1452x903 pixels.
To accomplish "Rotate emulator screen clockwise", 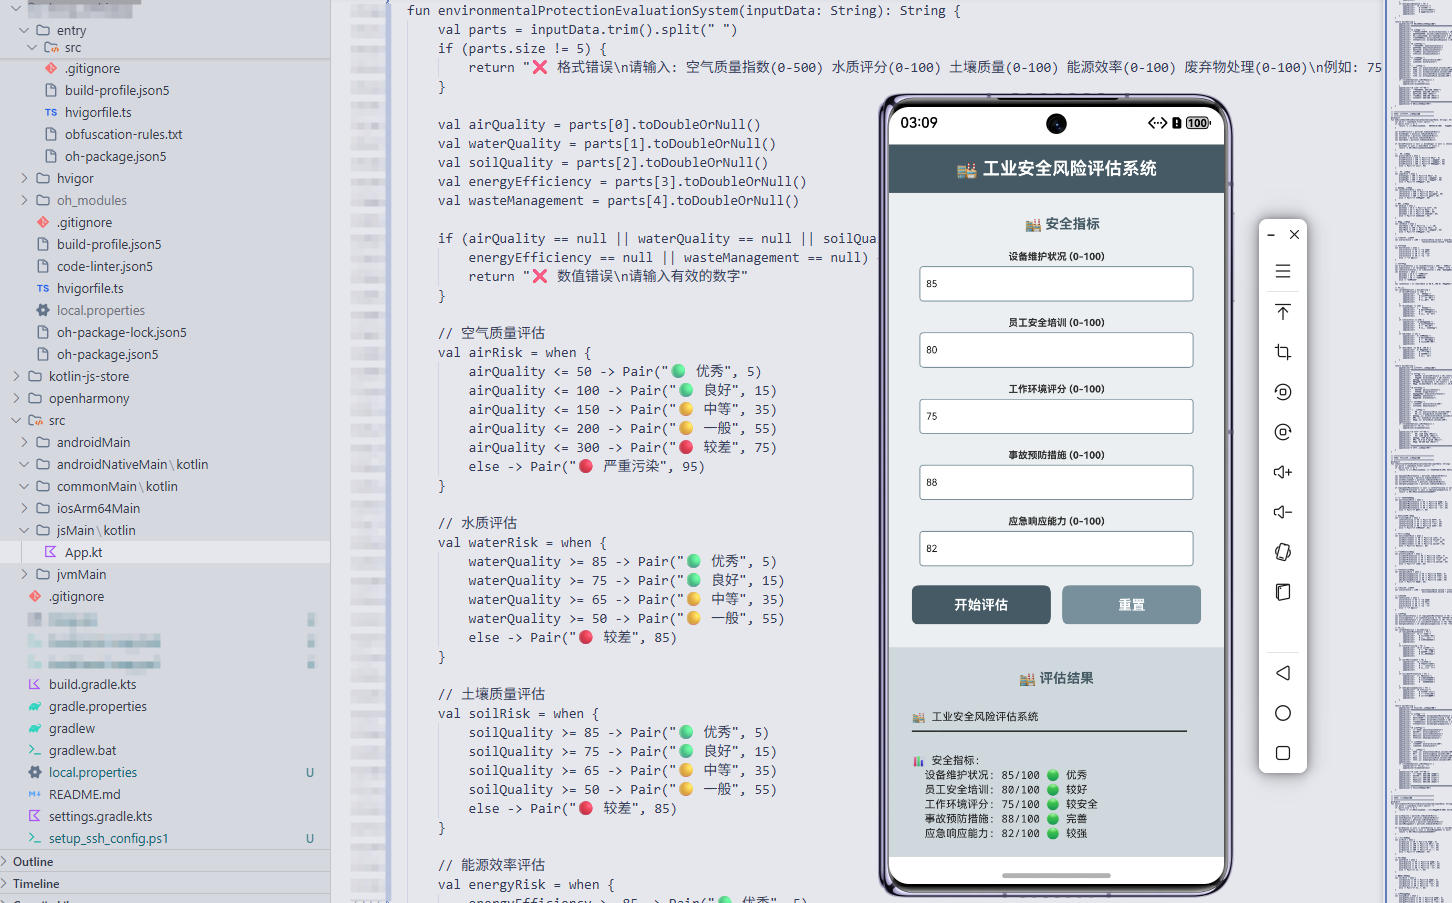I will (1283, 432).
